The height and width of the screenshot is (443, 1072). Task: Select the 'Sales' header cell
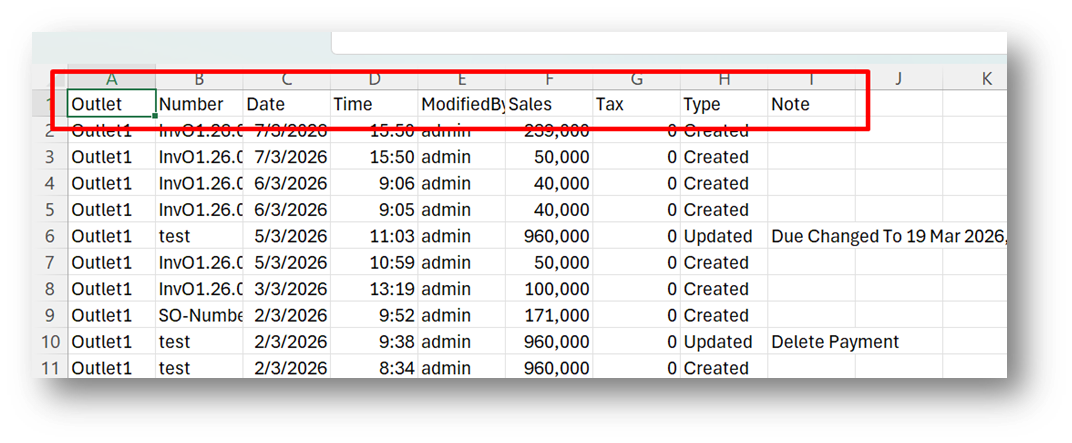(549, 104)
